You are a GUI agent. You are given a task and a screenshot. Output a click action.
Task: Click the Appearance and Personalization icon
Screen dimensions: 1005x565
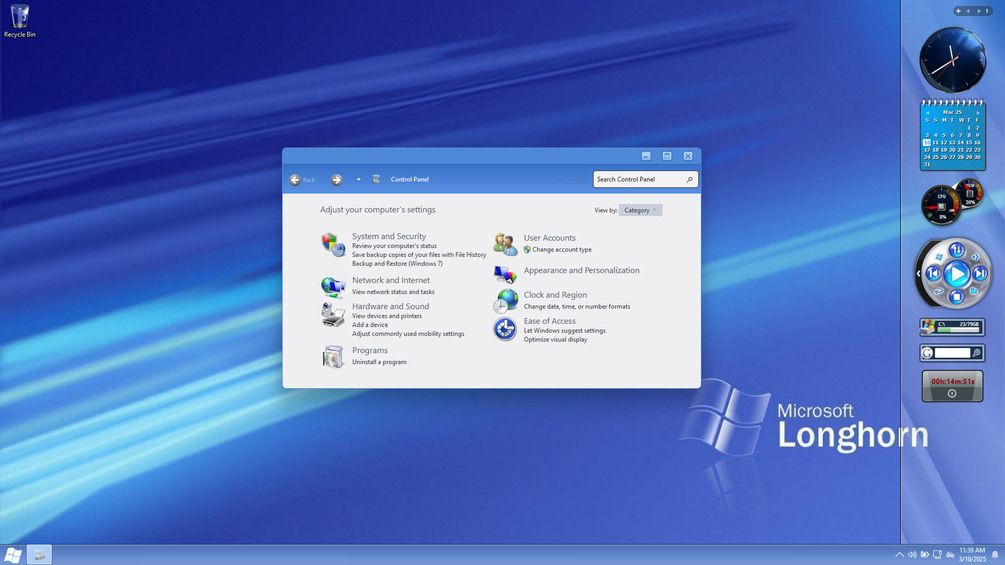coord(505,274)
